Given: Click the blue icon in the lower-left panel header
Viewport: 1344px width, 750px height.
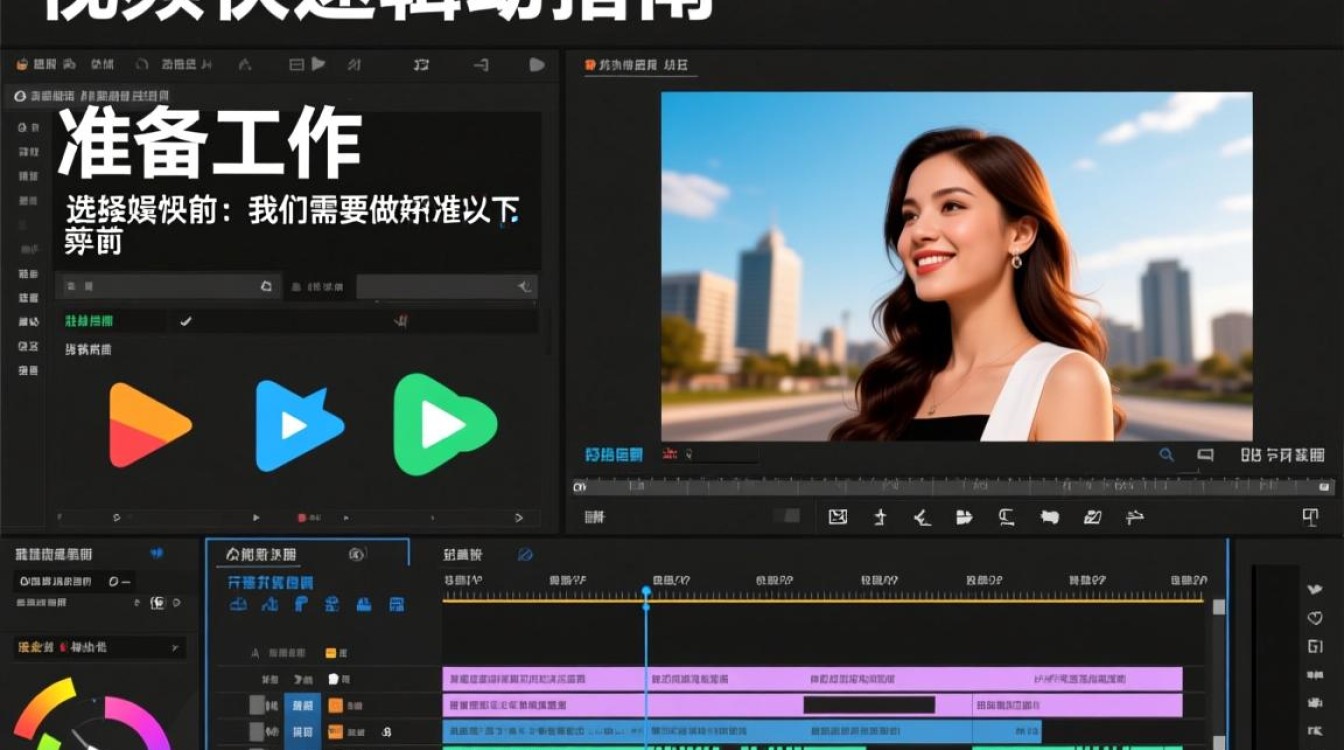Looking at the screenshot, I should pos(156,553).
